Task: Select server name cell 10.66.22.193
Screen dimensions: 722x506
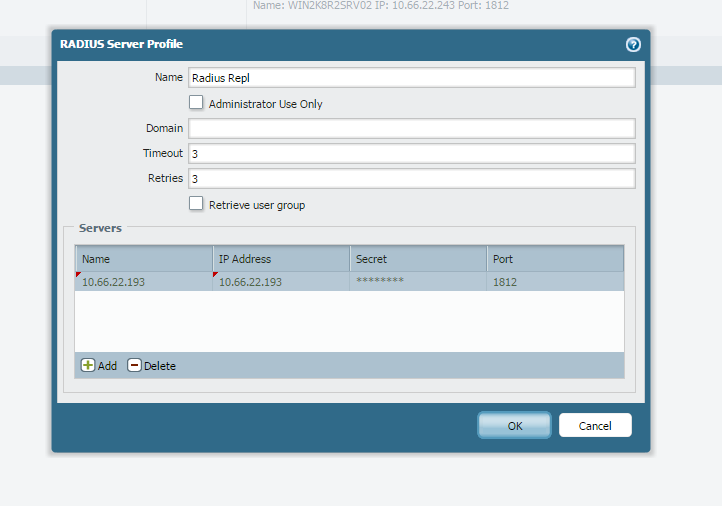Action: 144,281
